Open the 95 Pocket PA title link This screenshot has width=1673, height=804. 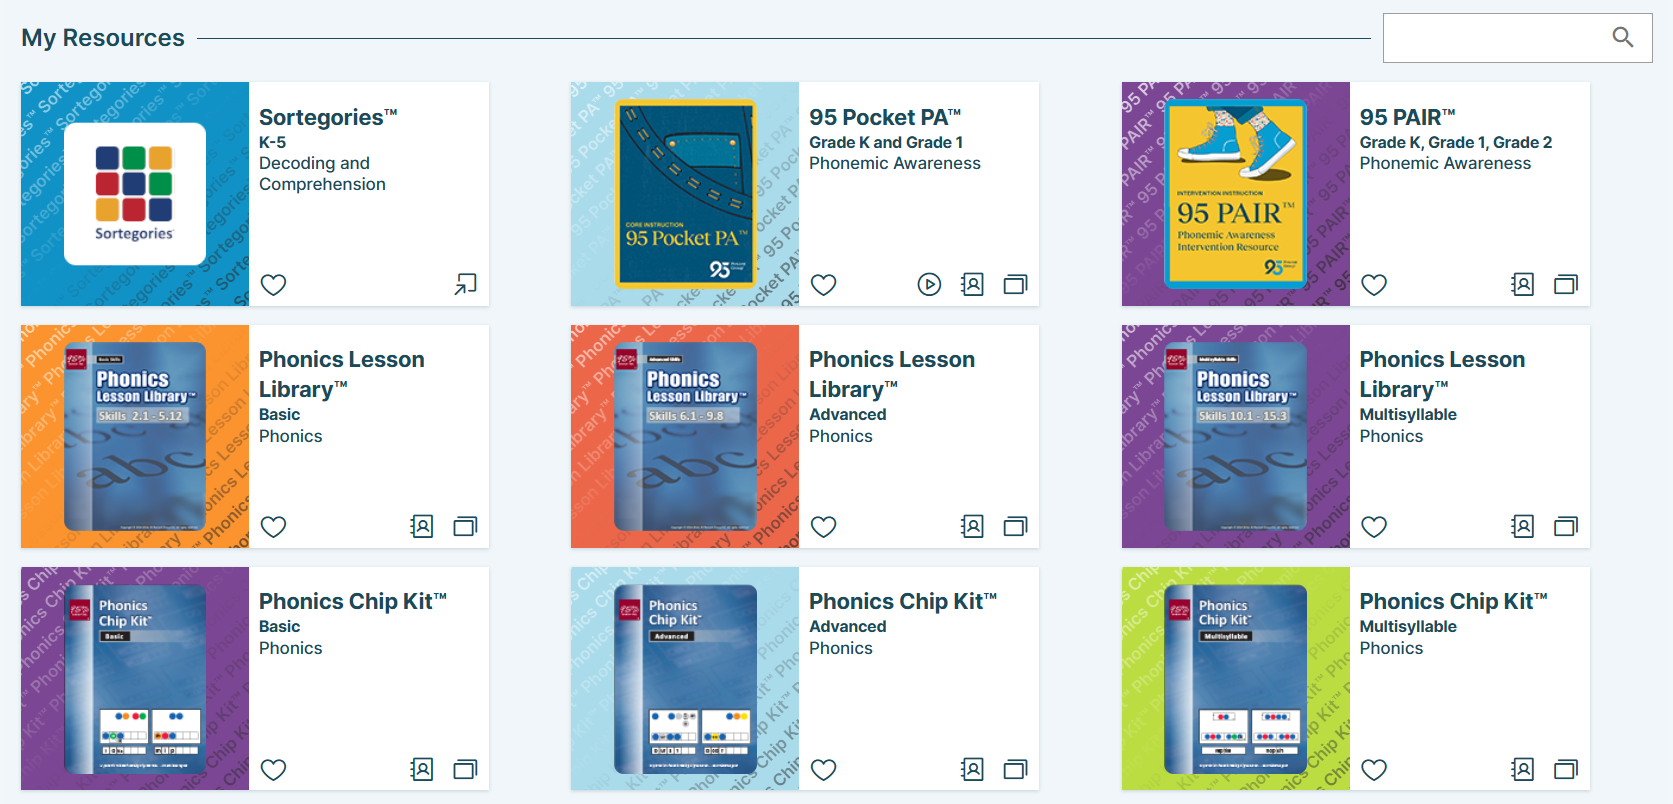(x=885, y=117)
